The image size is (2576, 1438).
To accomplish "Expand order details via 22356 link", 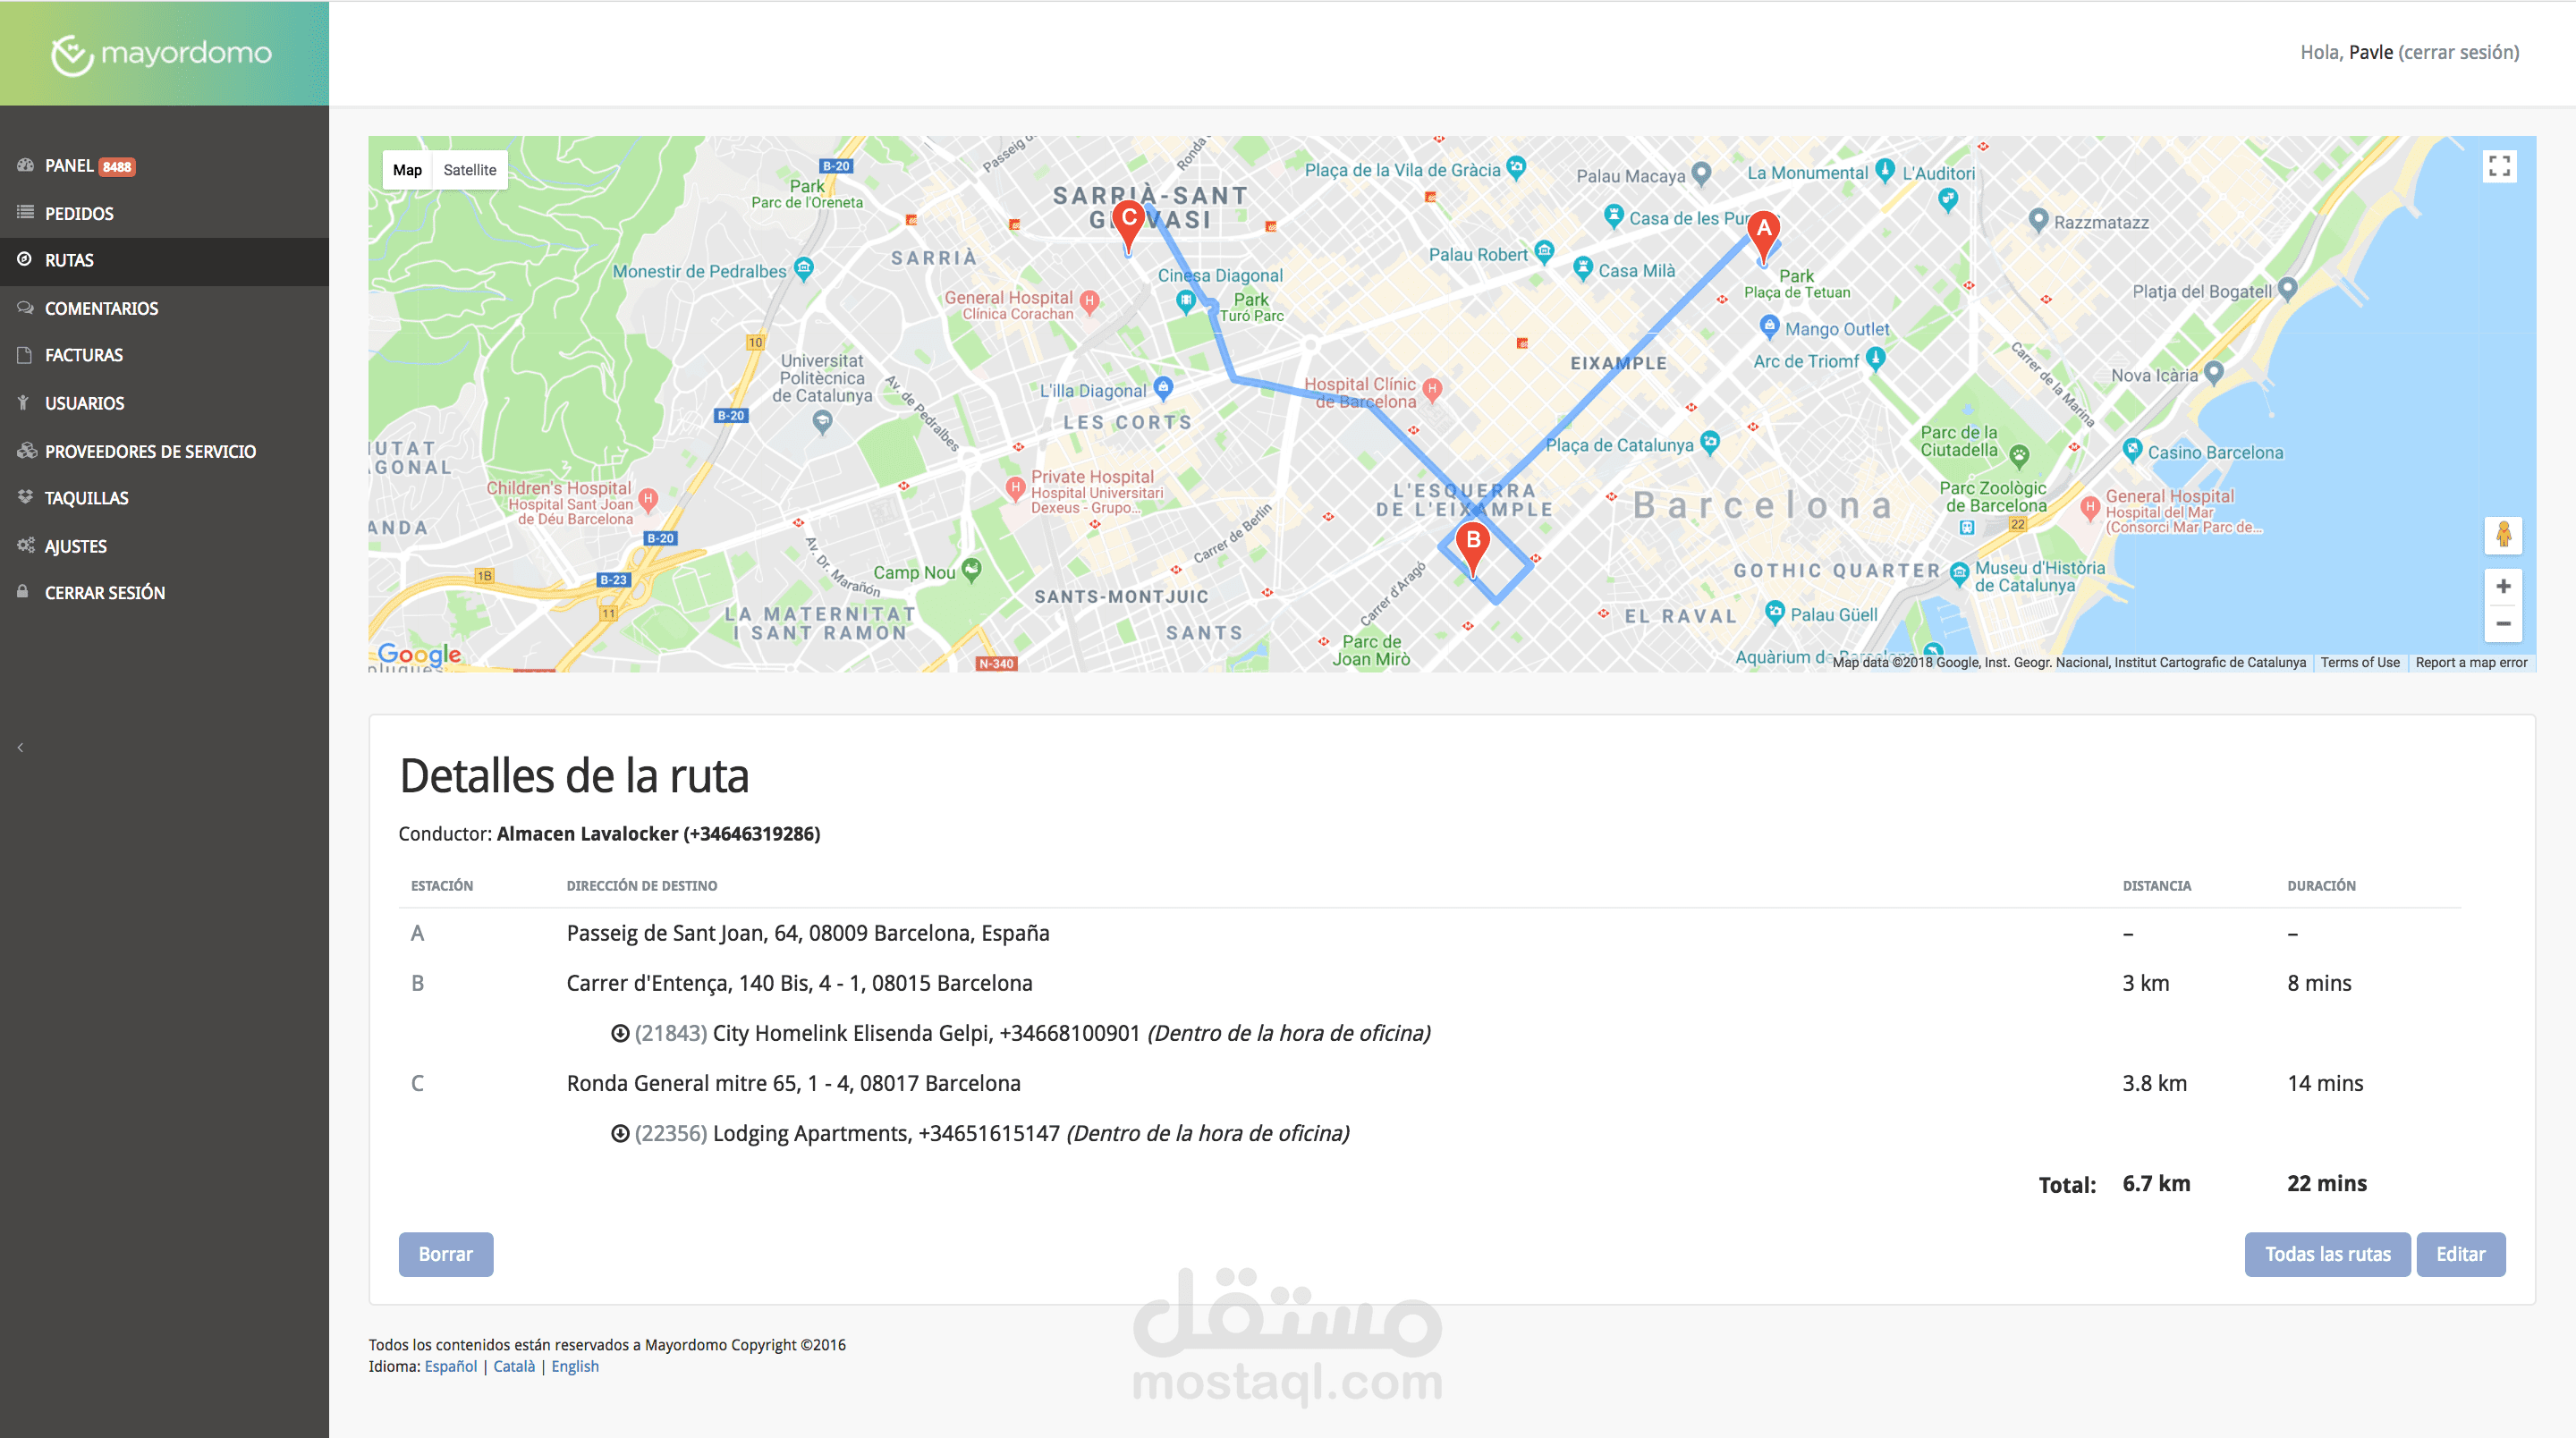I will (668, 1133).
